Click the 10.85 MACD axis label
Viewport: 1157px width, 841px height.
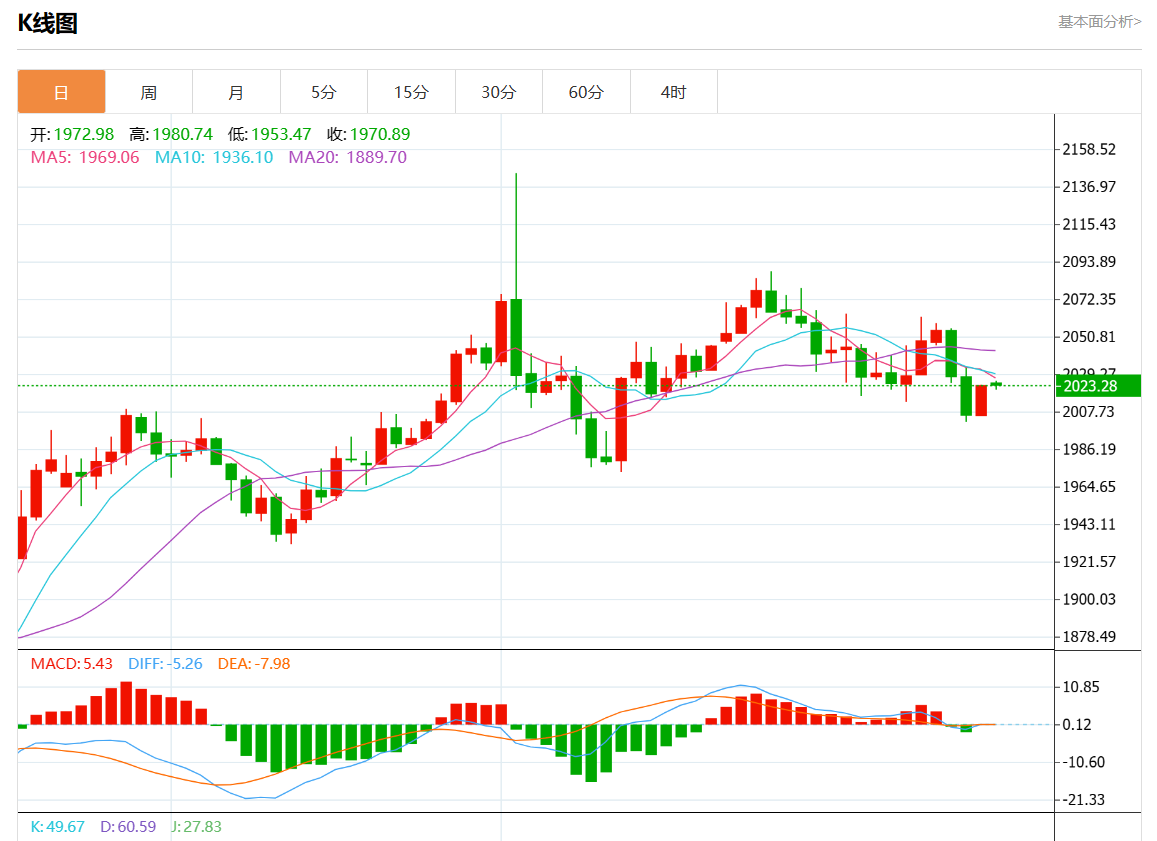[1081, 688]
